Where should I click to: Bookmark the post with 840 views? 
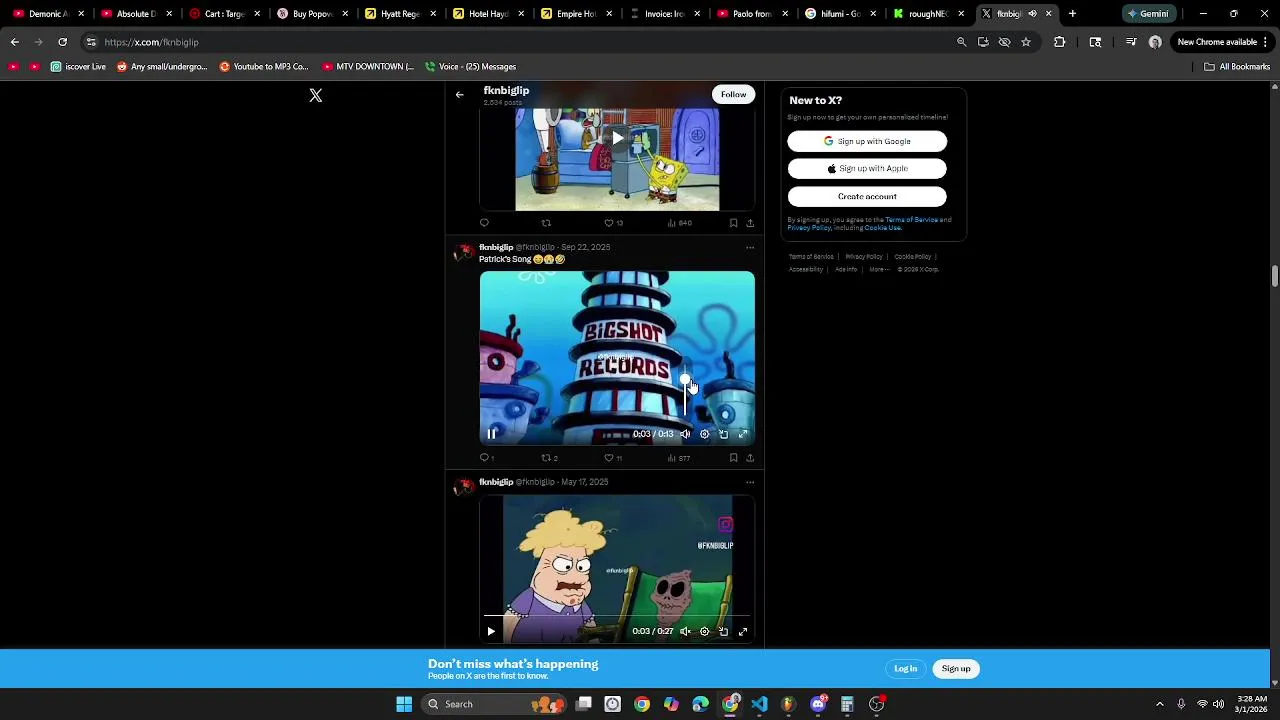733,223
